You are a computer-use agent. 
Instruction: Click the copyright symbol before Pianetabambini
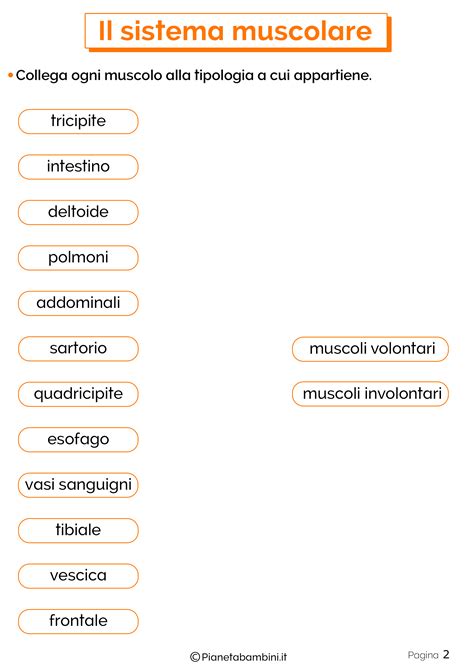pyautogui.click(x=195, y=657)
